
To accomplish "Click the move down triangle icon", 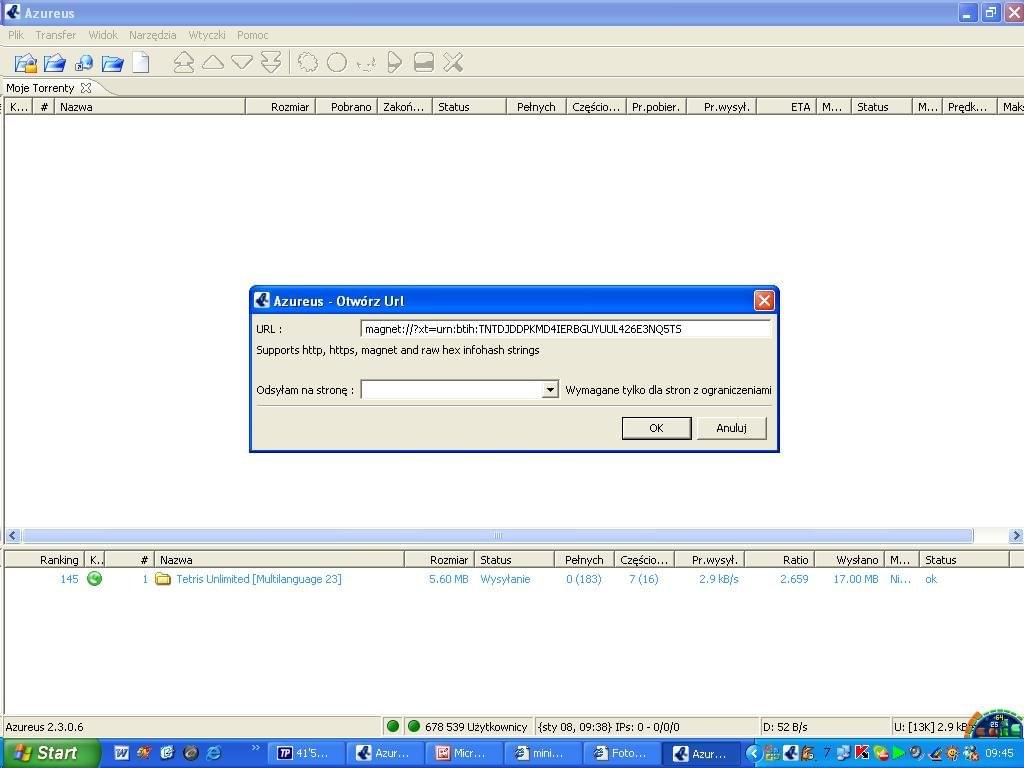I will [242, 62].
